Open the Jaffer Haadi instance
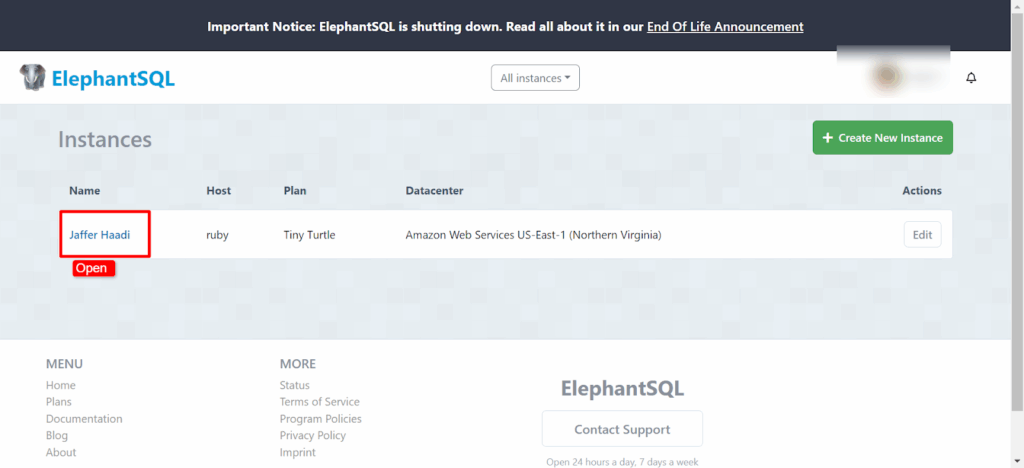The width and height of the screenshot is (1024, 468). (x=99, y=235)
